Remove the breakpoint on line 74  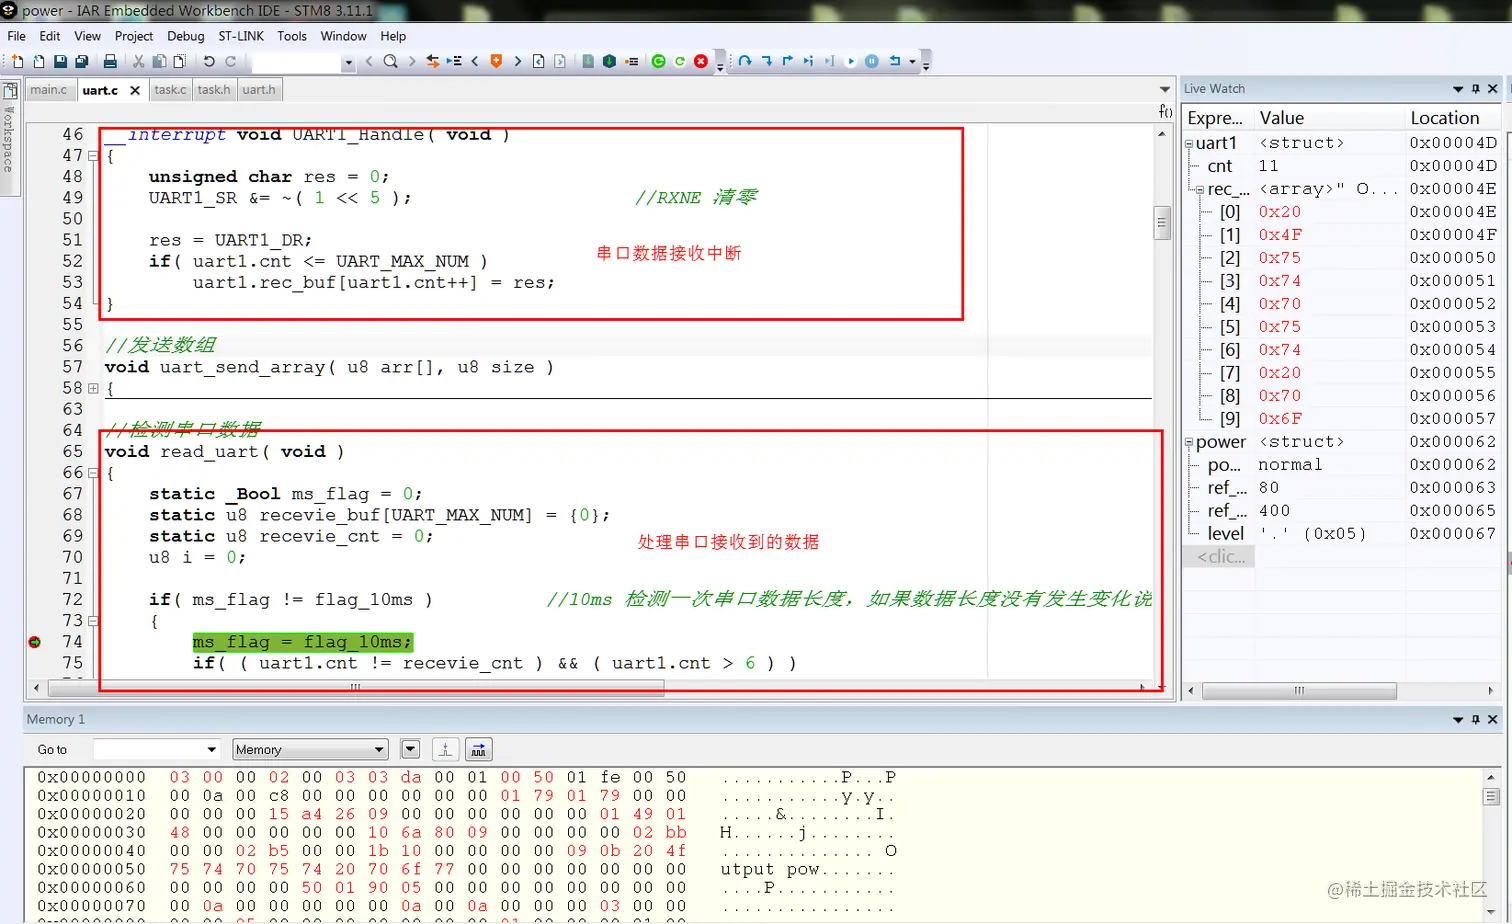click(x=35, y=642)
